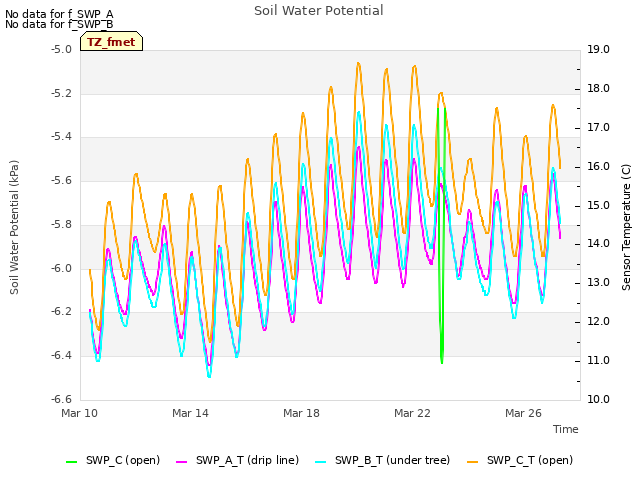640x480 pixels.
Task: Click the -5.4 left axis tick label
Action: (x=61, y=136)
